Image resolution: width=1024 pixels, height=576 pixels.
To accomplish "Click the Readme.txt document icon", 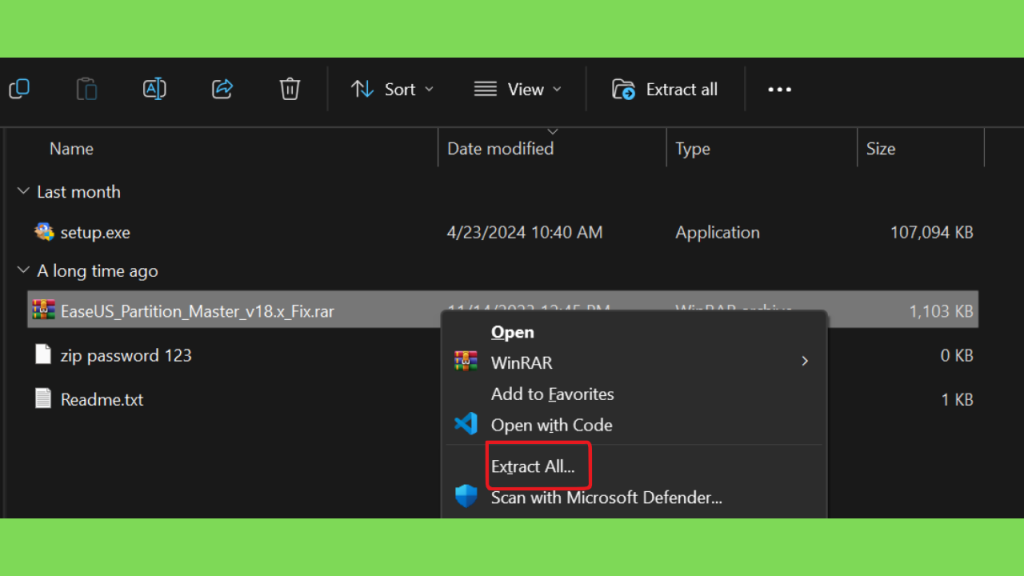I will pos(43,398).
